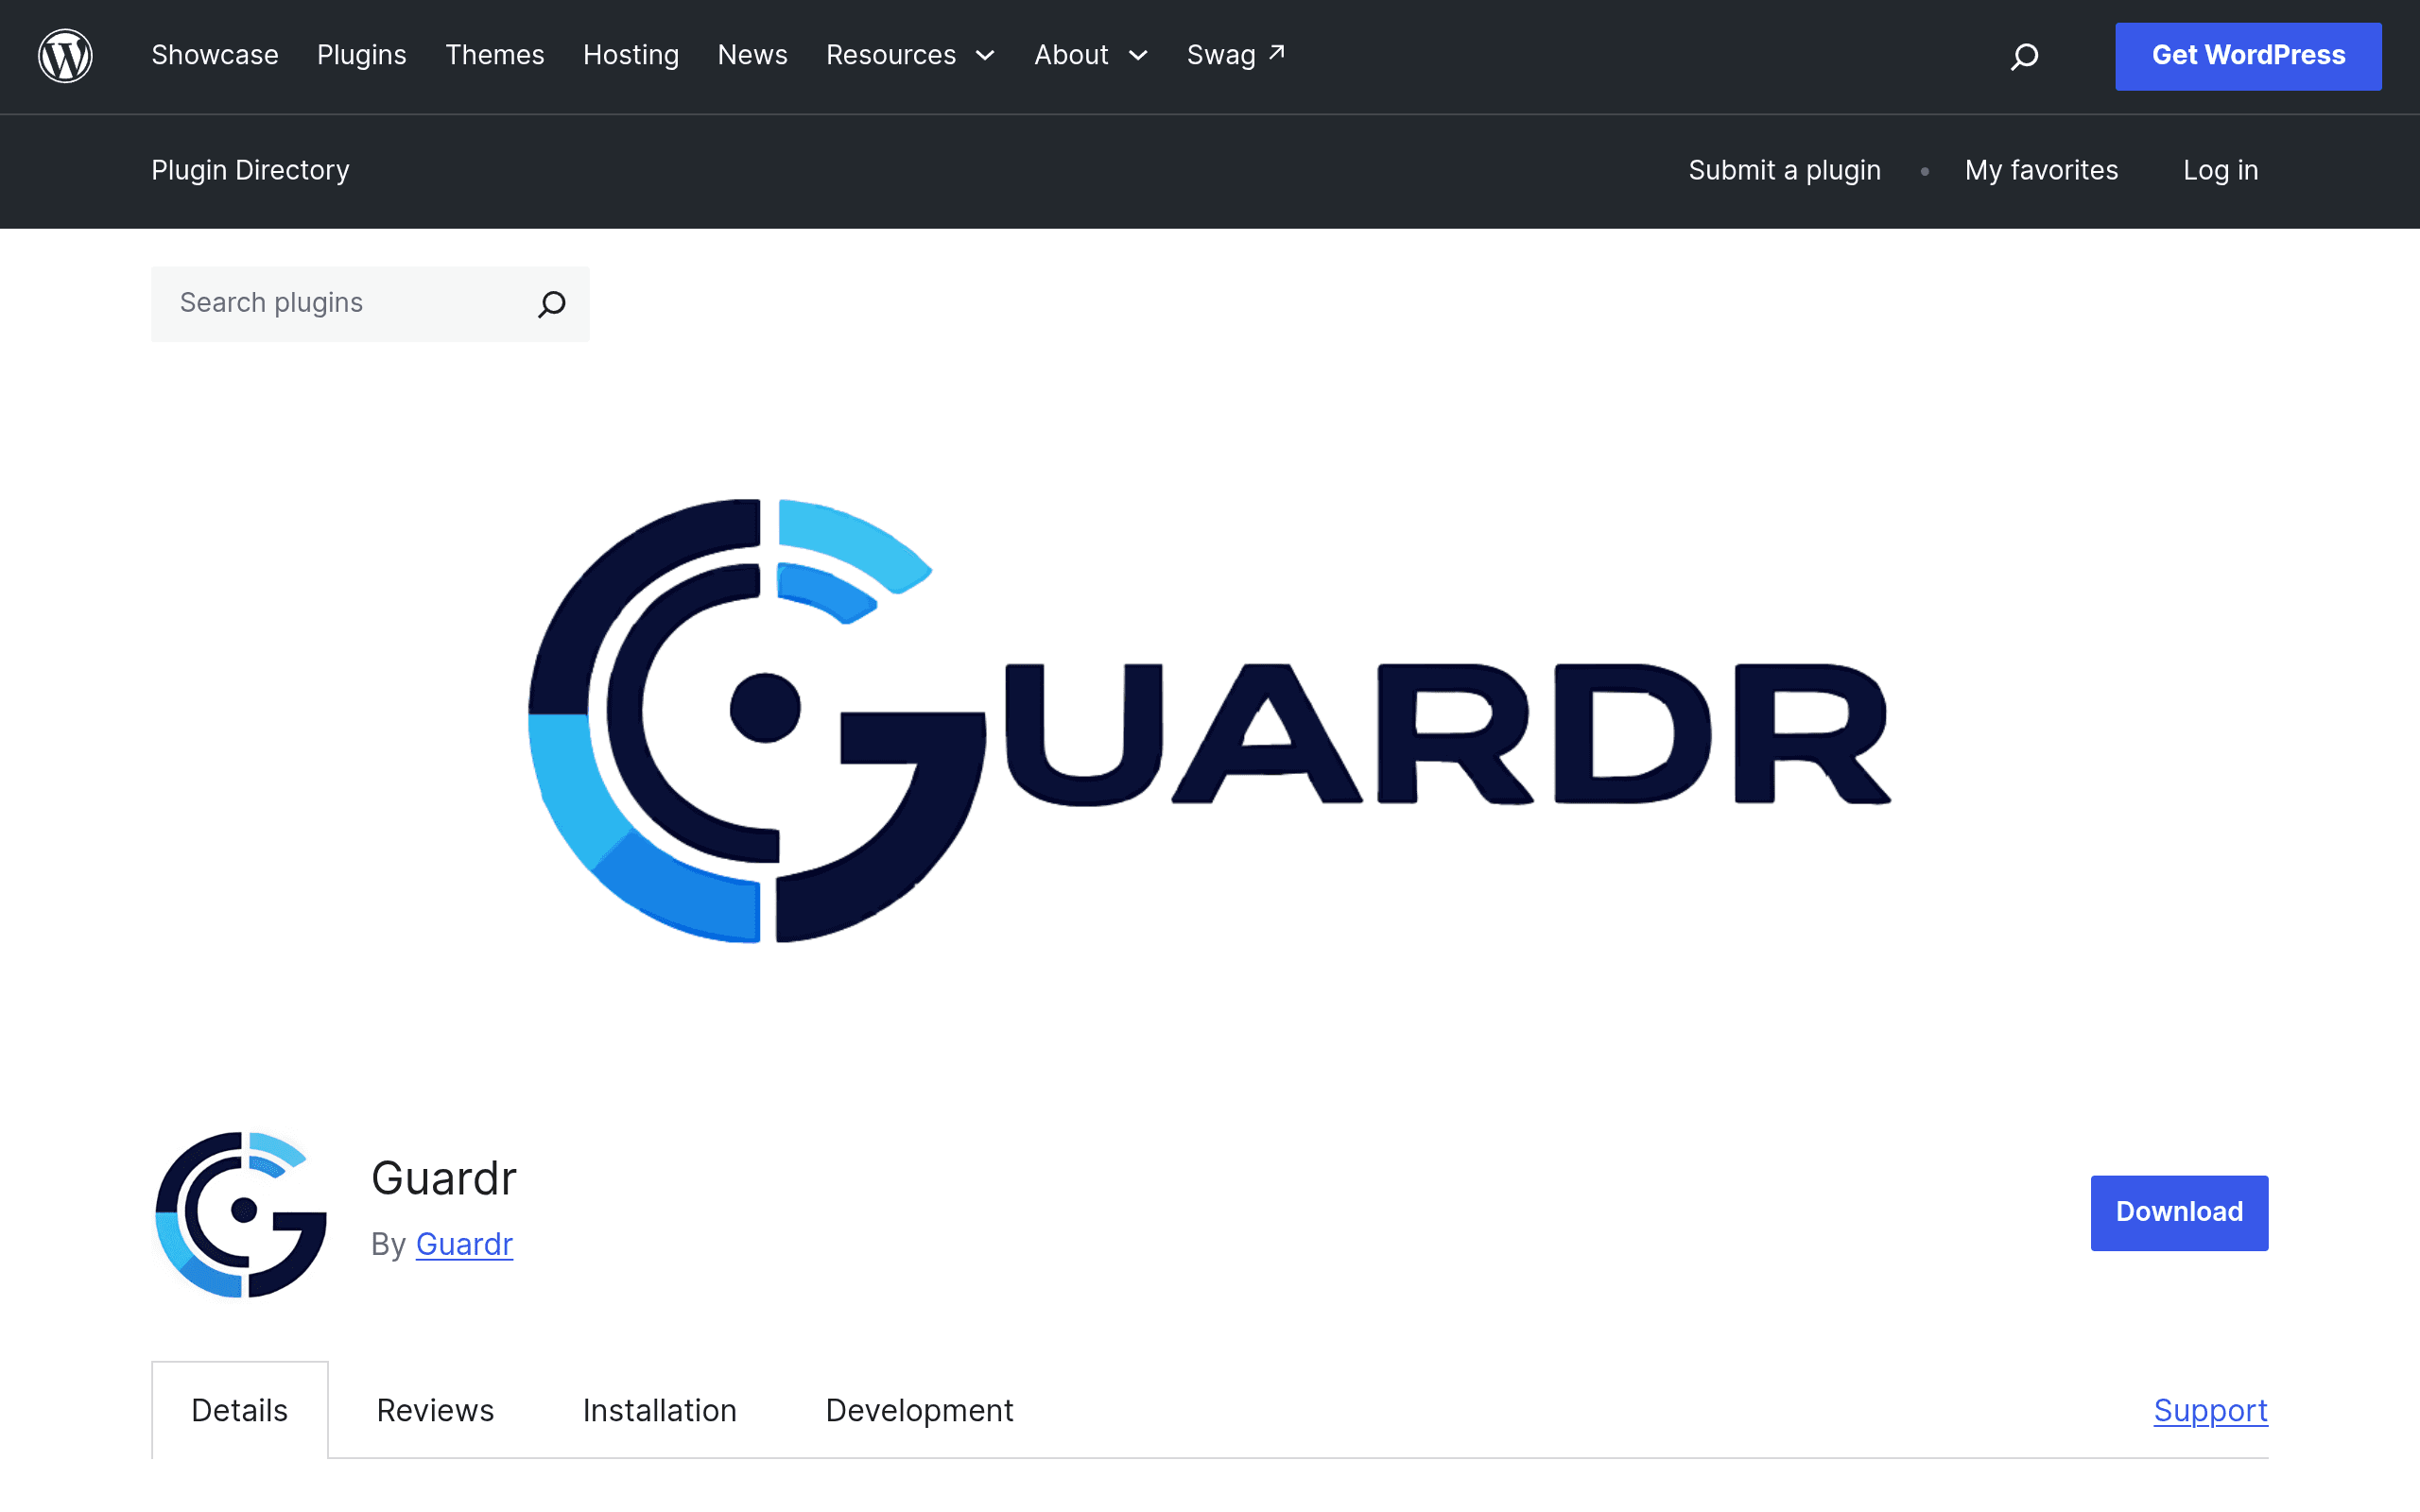The width and height of the screenshot is (2420, 1512).
Task: Switch to the Reviews tab
Action: [x=435, y=1410]
